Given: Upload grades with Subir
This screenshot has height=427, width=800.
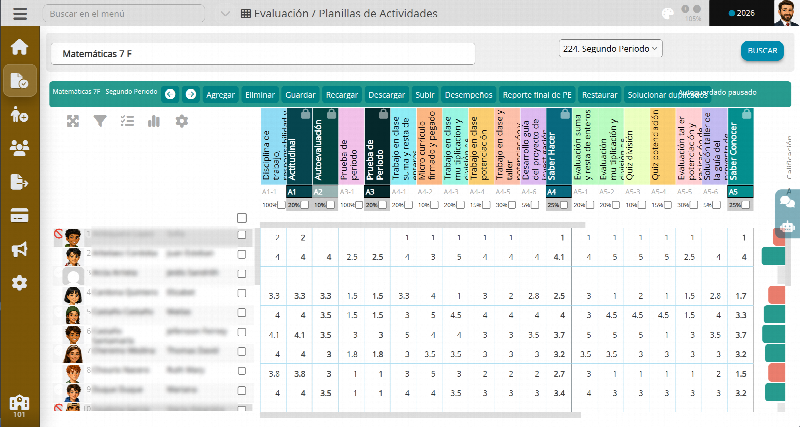Looking at the screenshot, I should 425,95.
